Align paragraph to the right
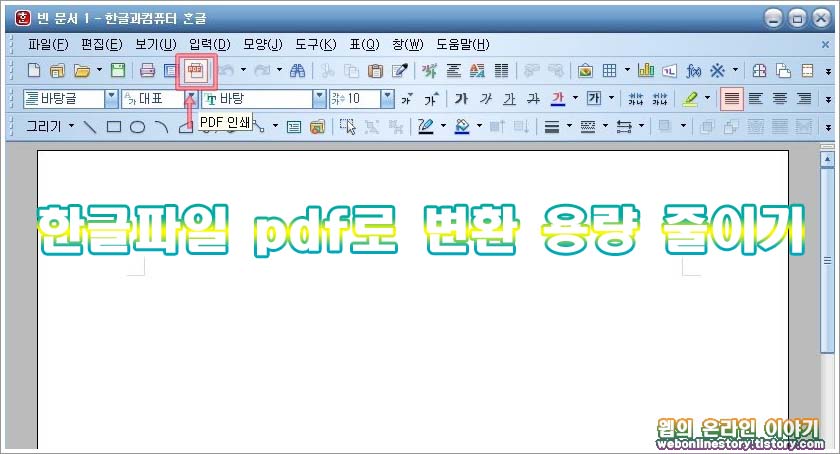 804,99
